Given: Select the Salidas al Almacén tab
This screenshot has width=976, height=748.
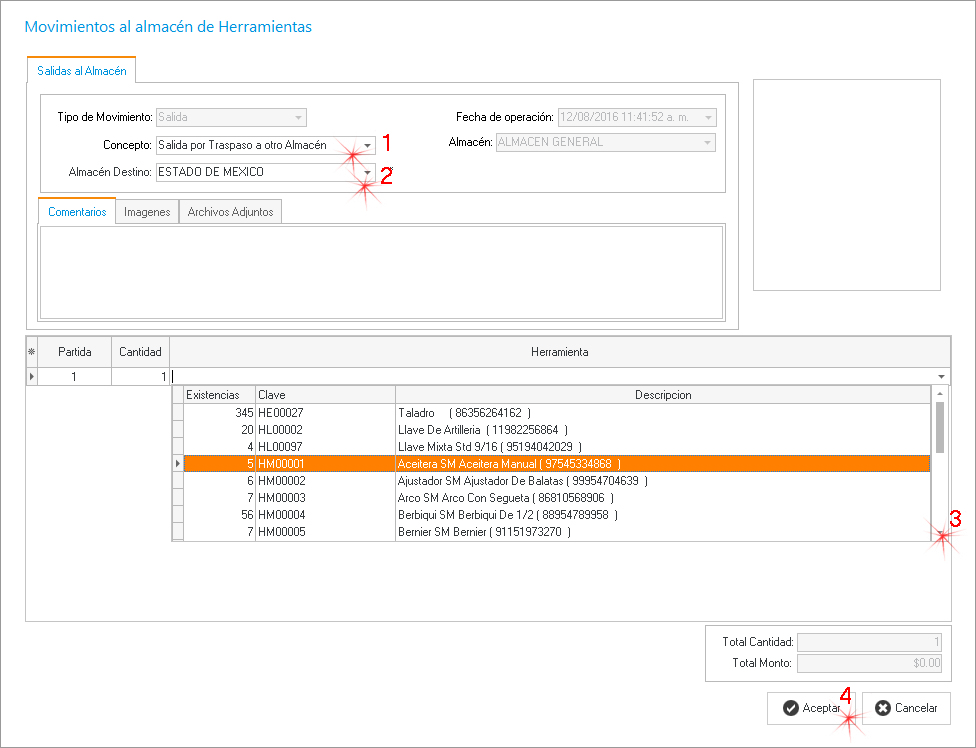Looking at the screenshot, I should (x=81, y=71).
